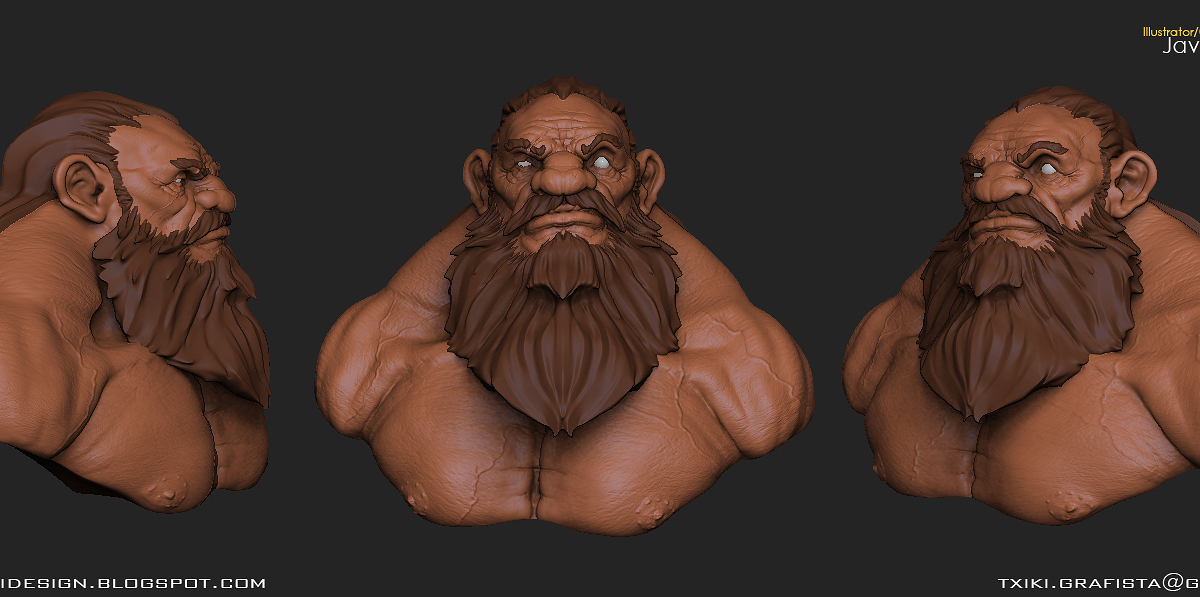Viewport: 1200px width, 597px height.
Task: Select the left side-profile dwarf bust
Action: coord(134,302)
